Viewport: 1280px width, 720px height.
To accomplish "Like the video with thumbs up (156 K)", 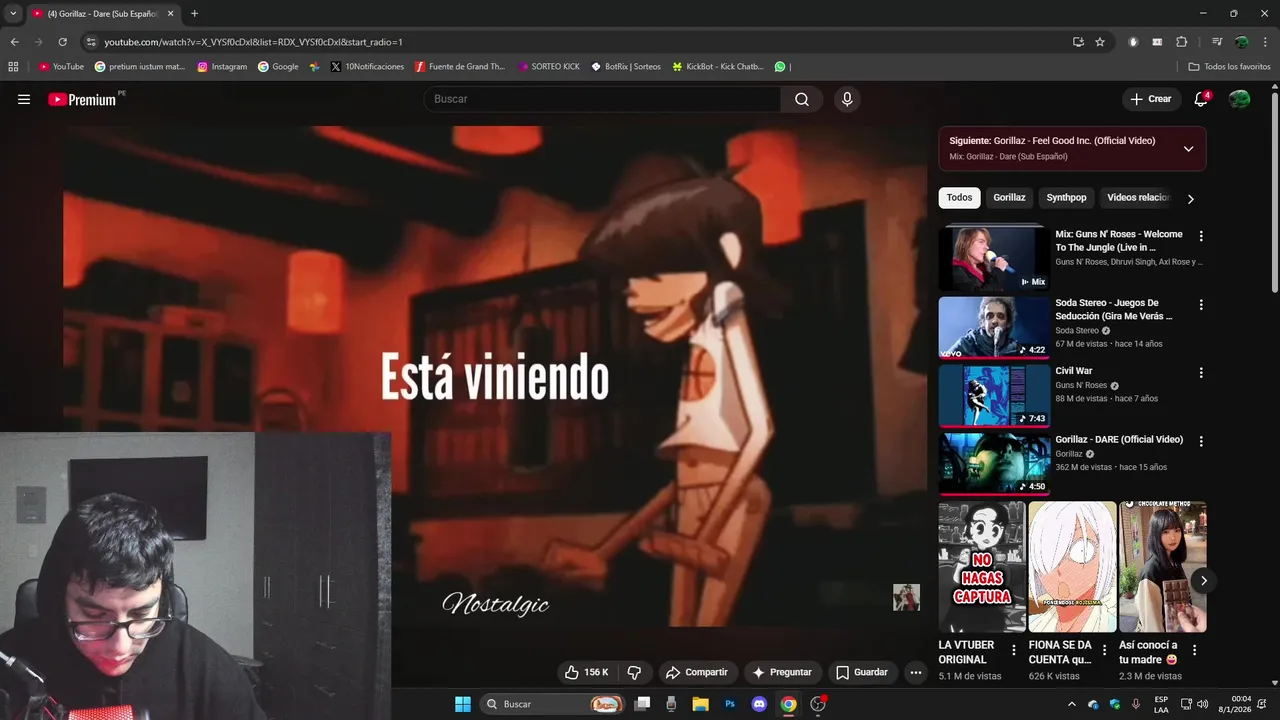I will point(586,672).
